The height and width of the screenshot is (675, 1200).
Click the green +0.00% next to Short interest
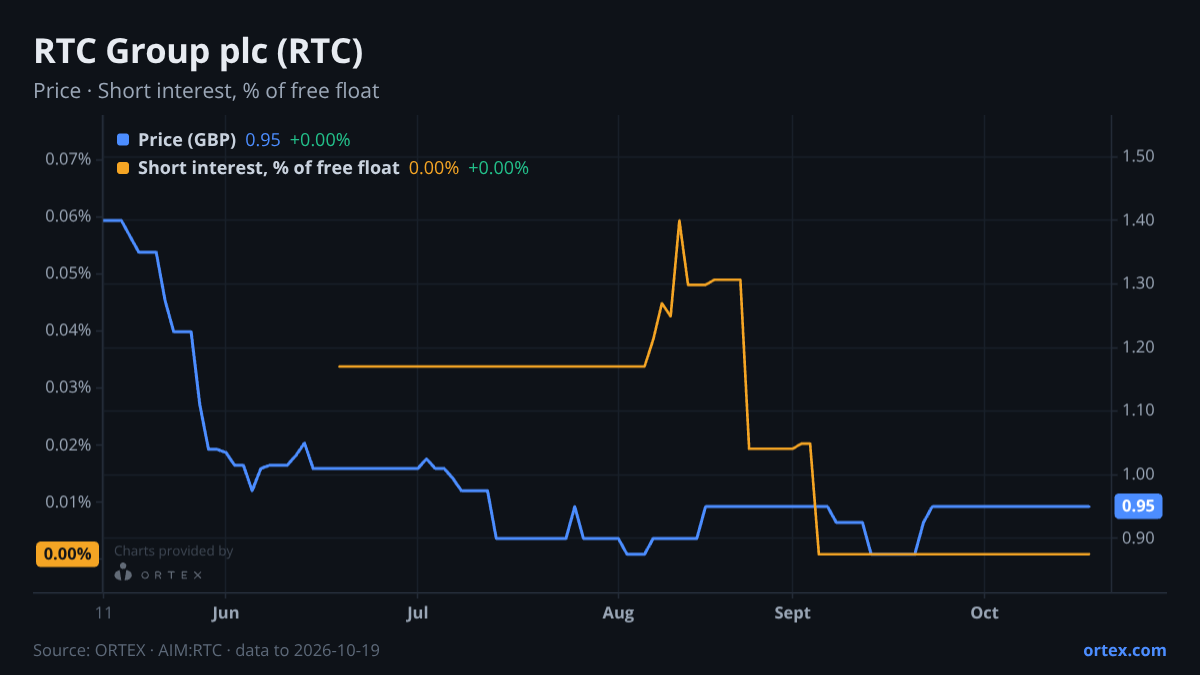(498, 168)
